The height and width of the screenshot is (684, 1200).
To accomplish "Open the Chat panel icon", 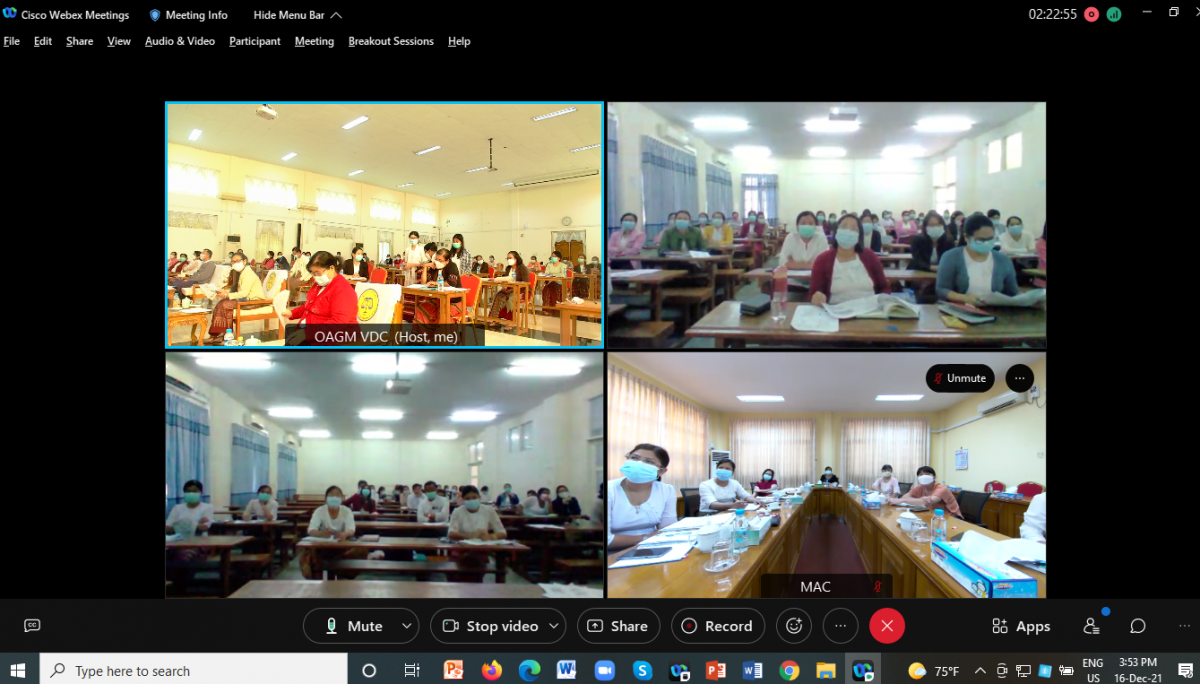I will tap(1138, 626).
